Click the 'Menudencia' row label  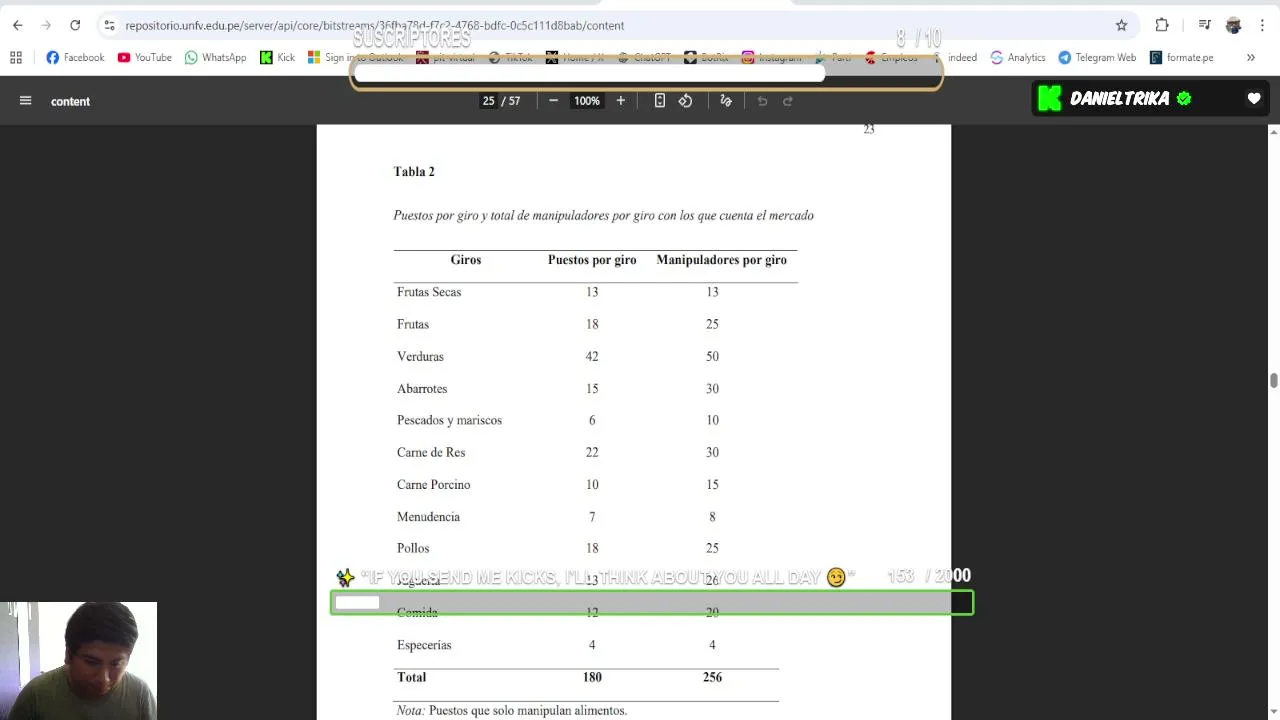(428, 516)
